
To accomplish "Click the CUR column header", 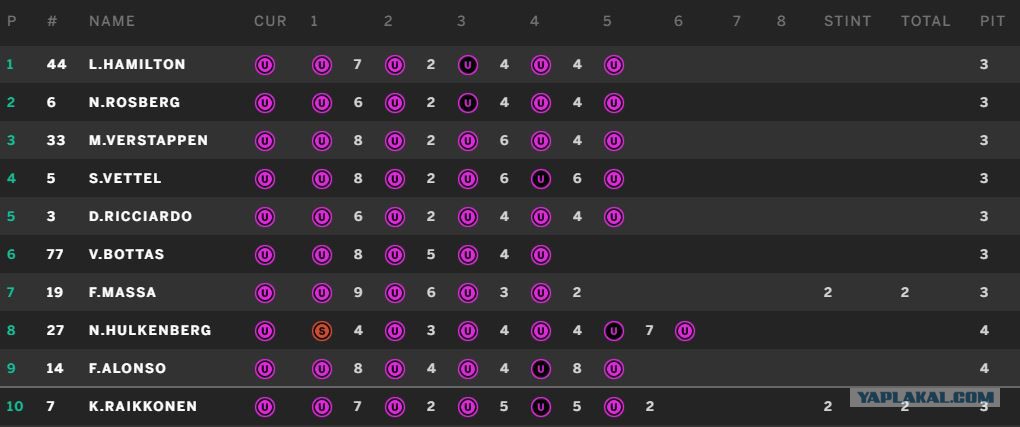I will pyautogui.click(x=271, y=21).
